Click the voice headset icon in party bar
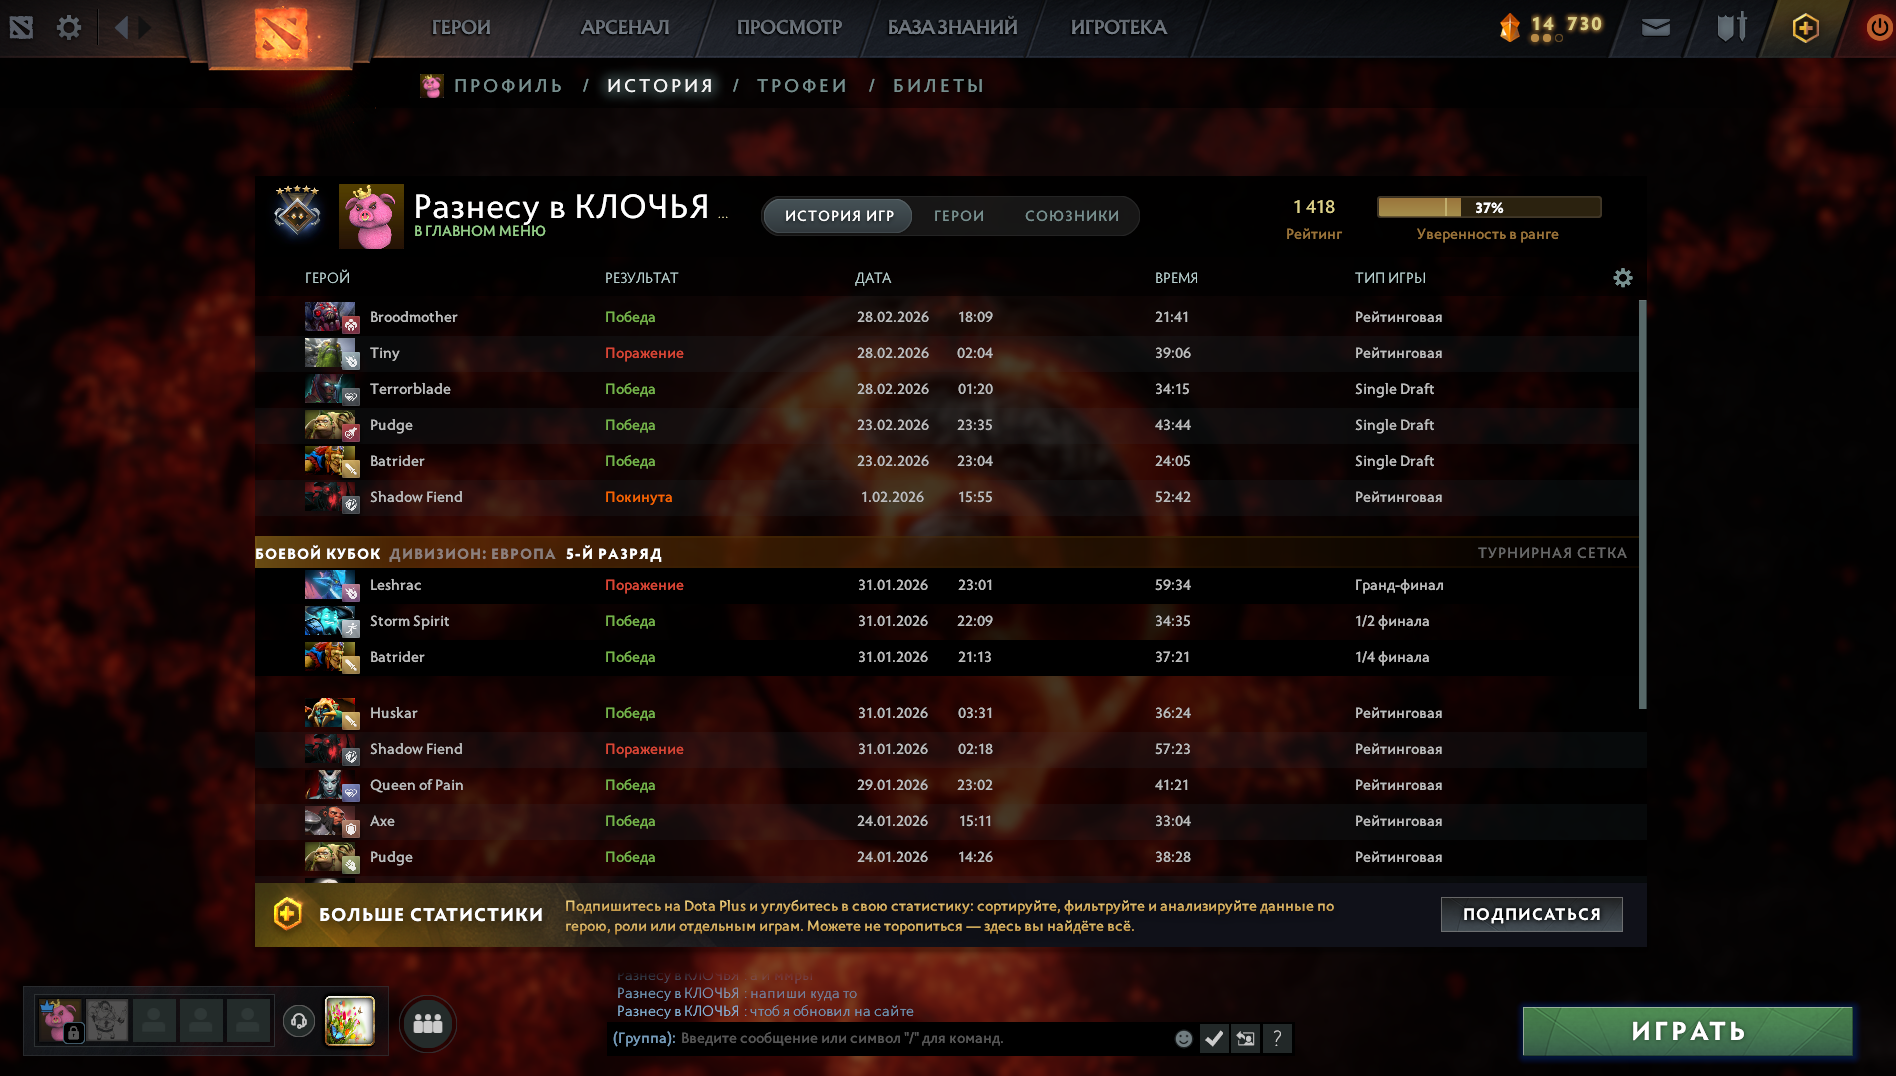This screenshot has height=1076, width=1896. pyautogui.click(x=298, y=1021)
